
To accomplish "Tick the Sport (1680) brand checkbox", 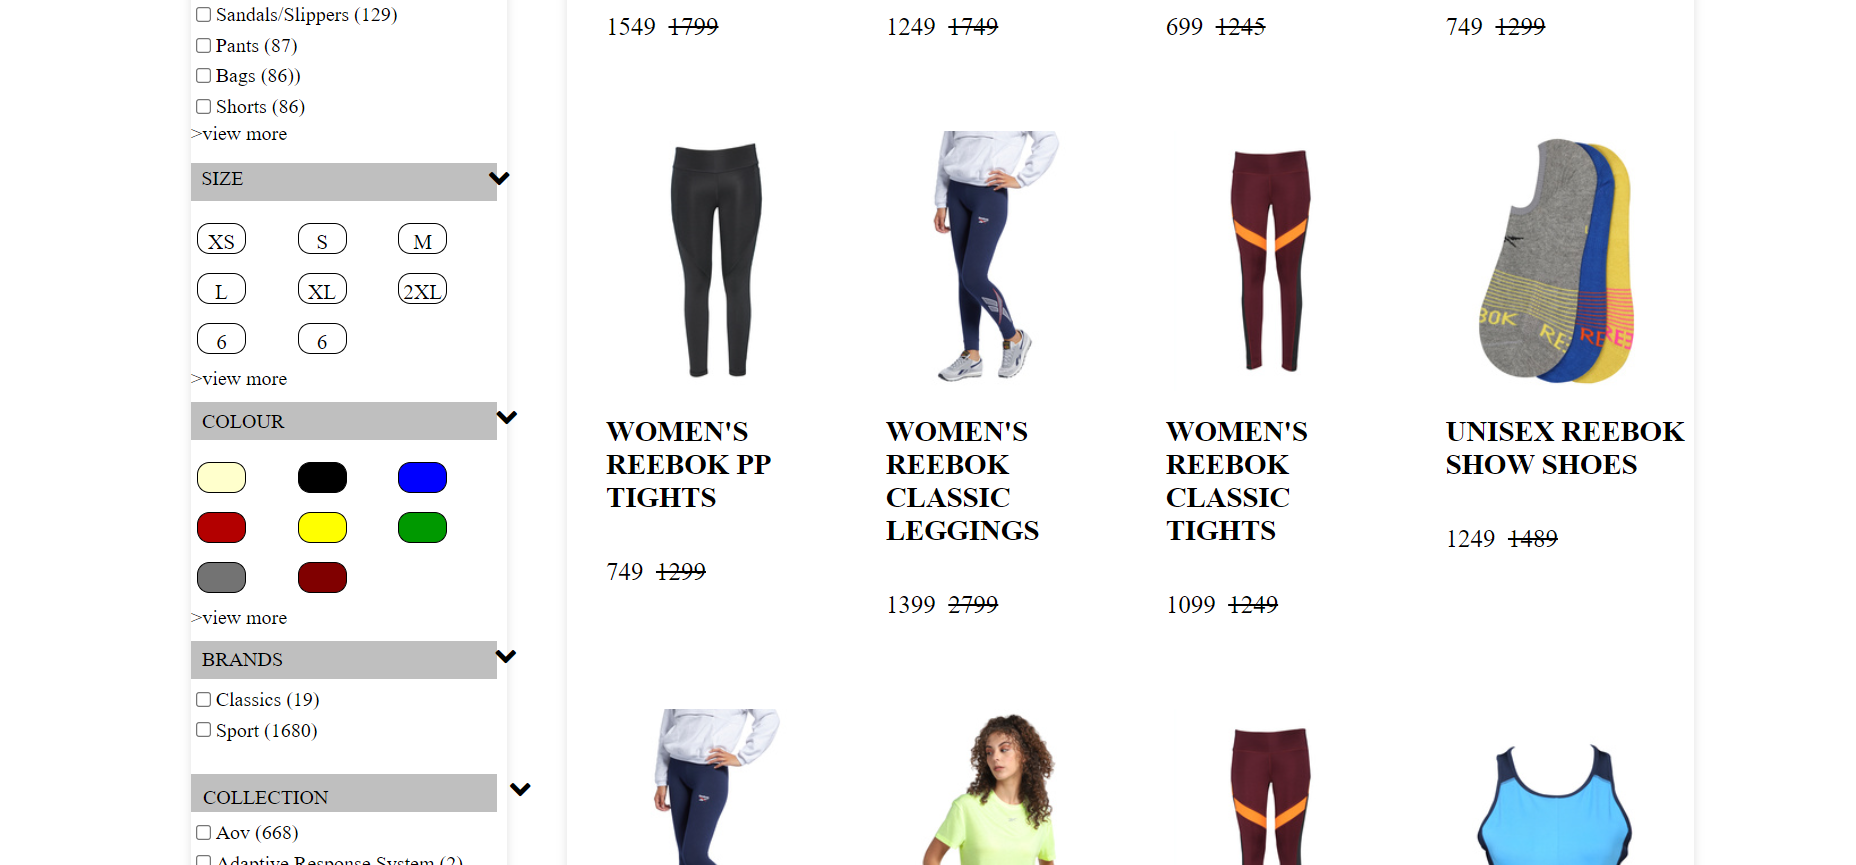I will 204,730.
